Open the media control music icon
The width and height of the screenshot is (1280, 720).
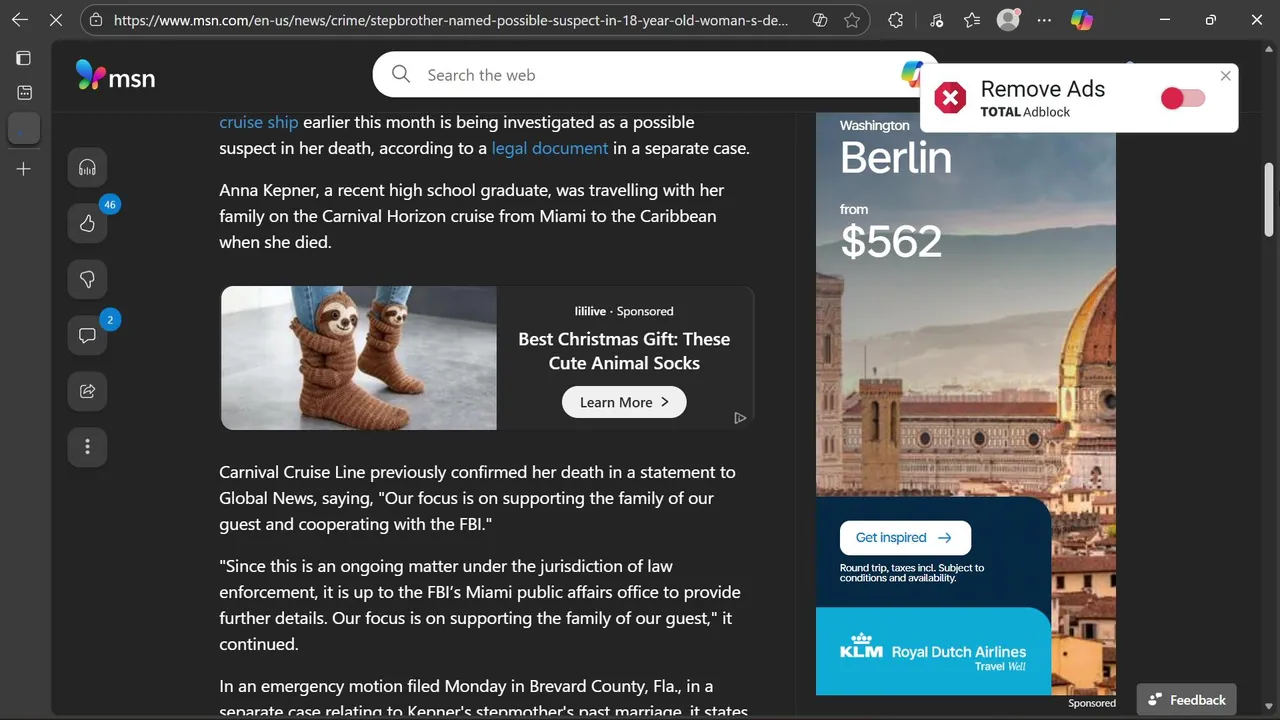(x=936, y=20)
